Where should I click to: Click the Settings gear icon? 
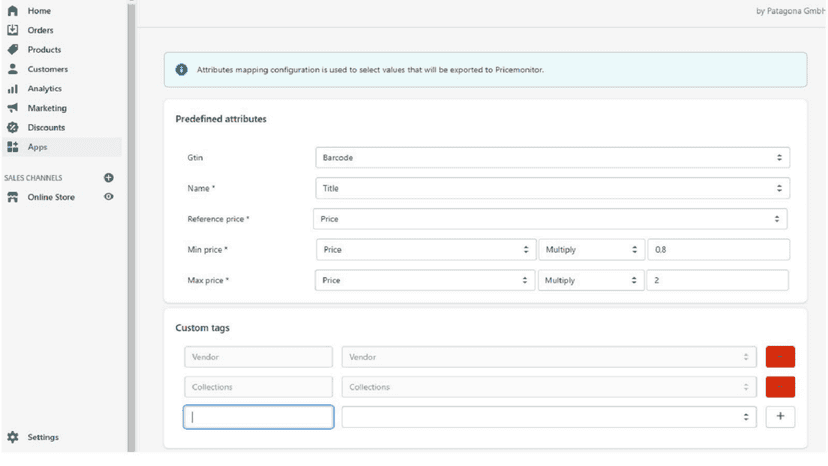point(13,437)
